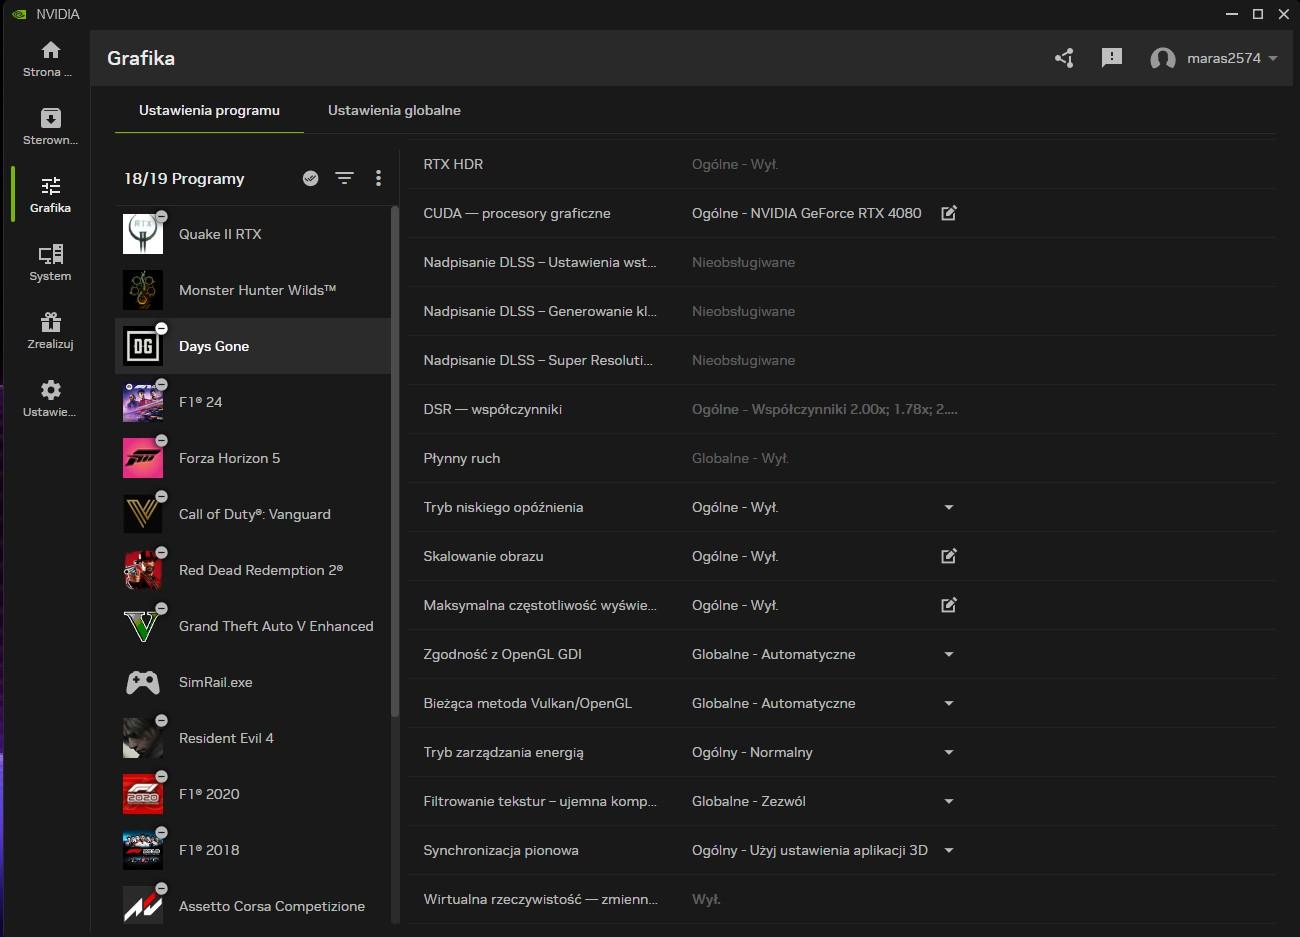Click the remove badge on Quake II RTX

pyautogui.click(x=161, y=217)
